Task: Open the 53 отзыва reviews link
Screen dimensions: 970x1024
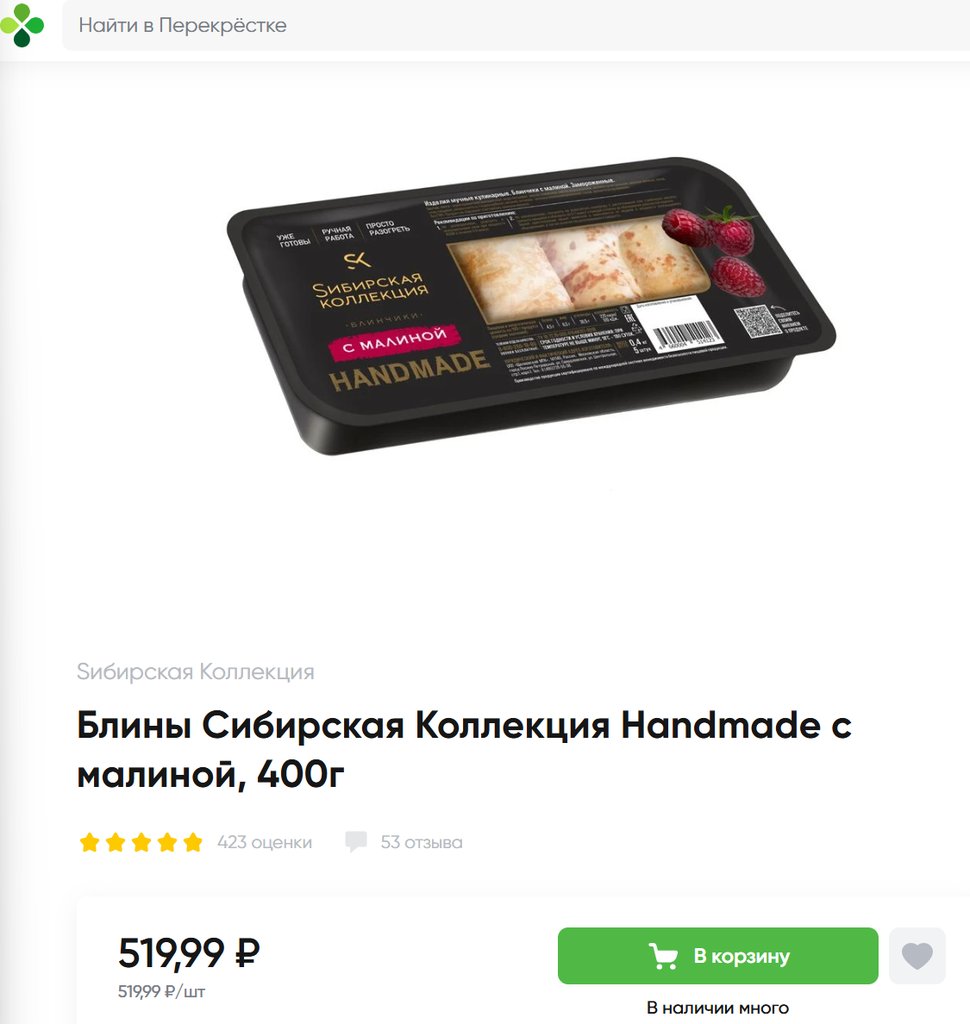Action: point(421,842)
